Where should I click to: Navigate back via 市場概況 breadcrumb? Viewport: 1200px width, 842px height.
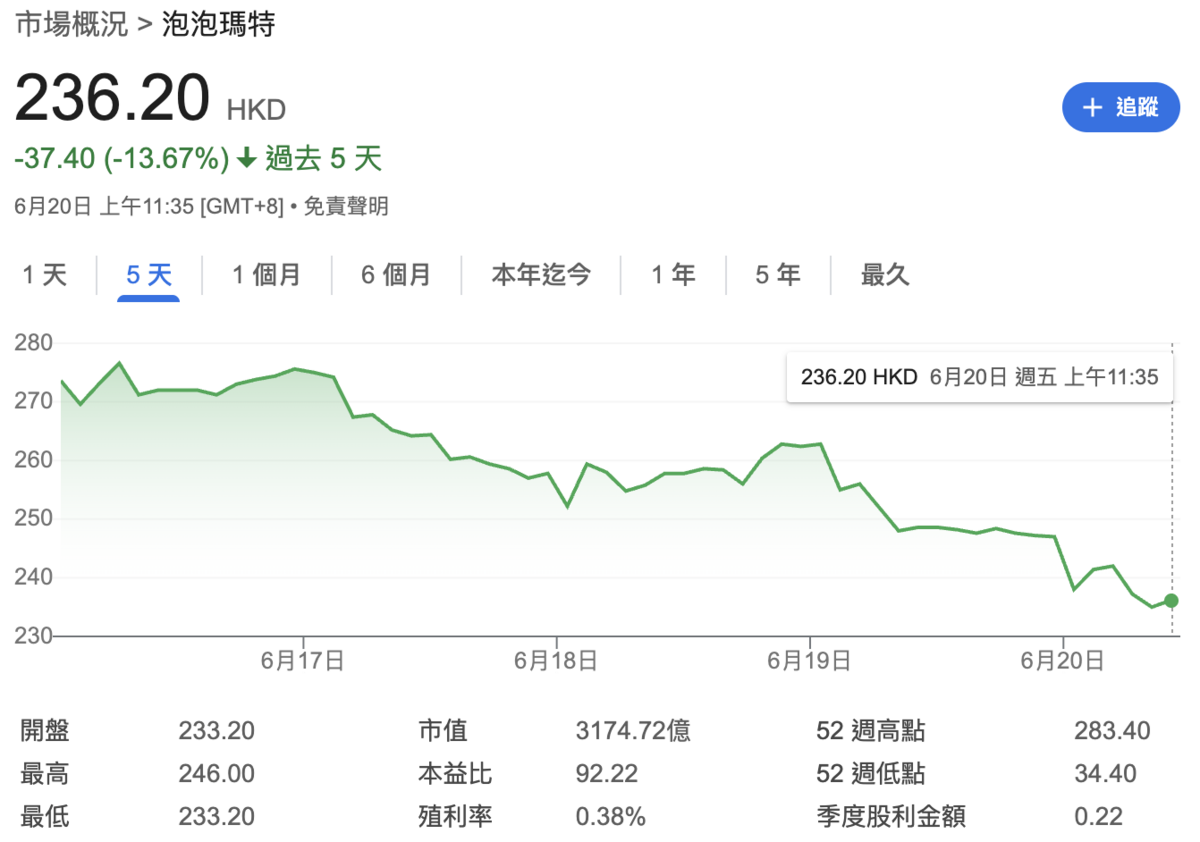point(70,25)
